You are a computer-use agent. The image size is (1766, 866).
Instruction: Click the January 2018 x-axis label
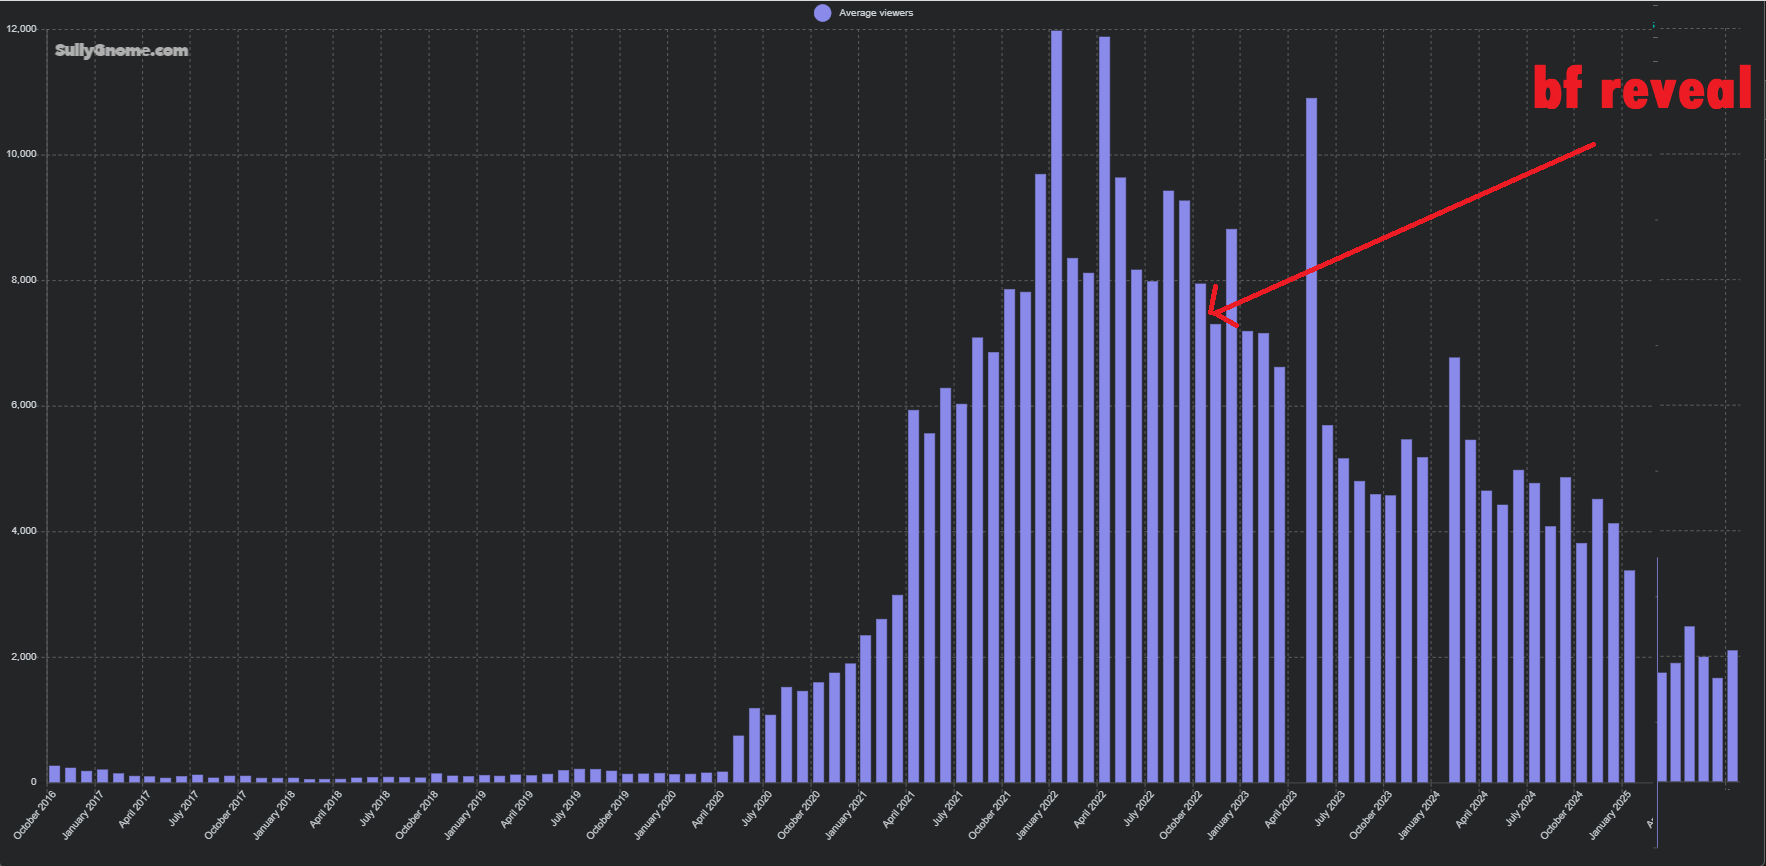point(274,814)
